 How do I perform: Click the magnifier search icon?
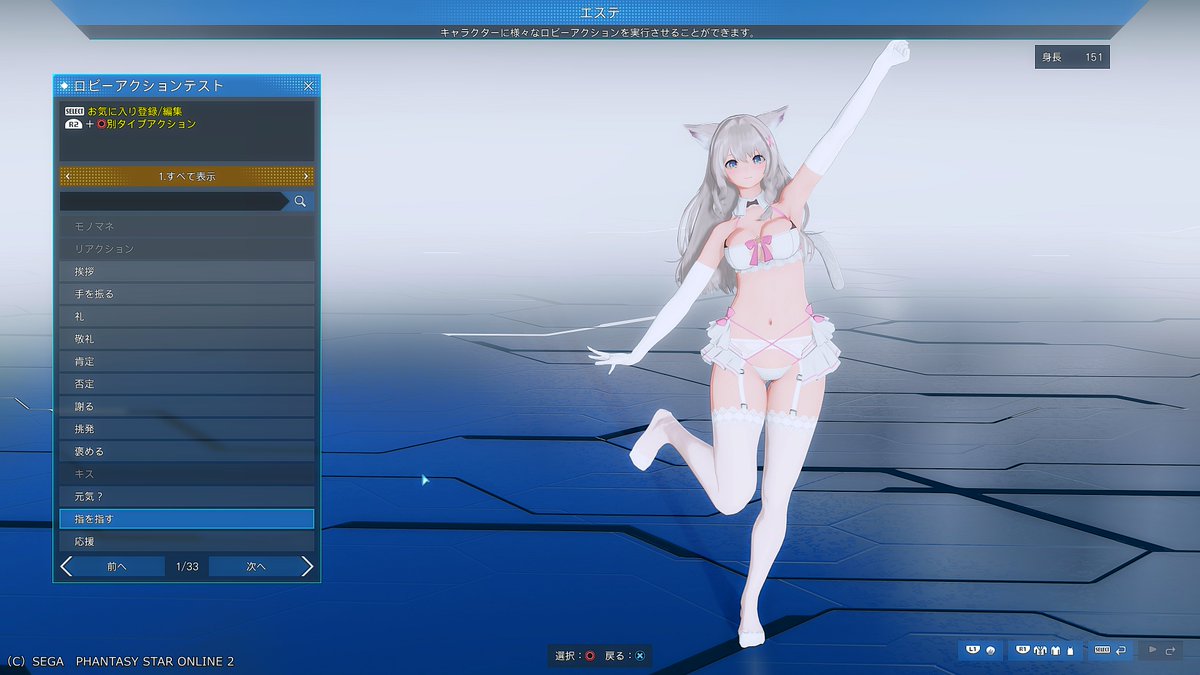[299, 202]
